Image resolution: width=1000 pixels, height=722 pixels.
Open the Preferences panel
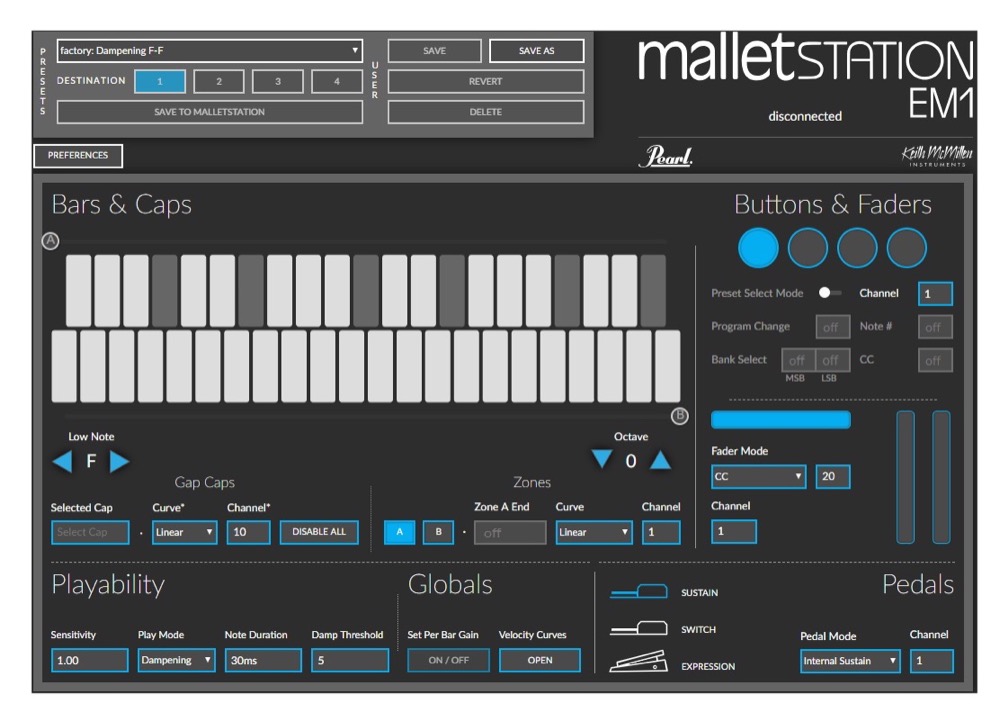click(x=78, y=156)
